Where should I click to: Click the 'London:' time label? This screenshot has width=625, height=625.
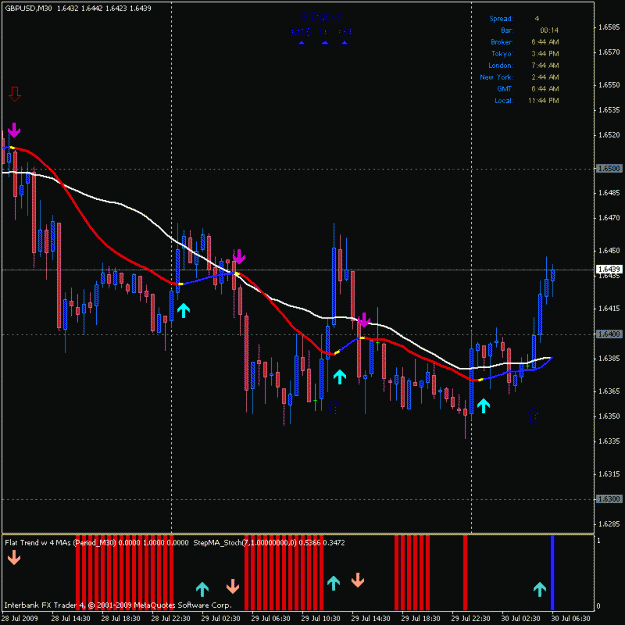pos(501,65)
